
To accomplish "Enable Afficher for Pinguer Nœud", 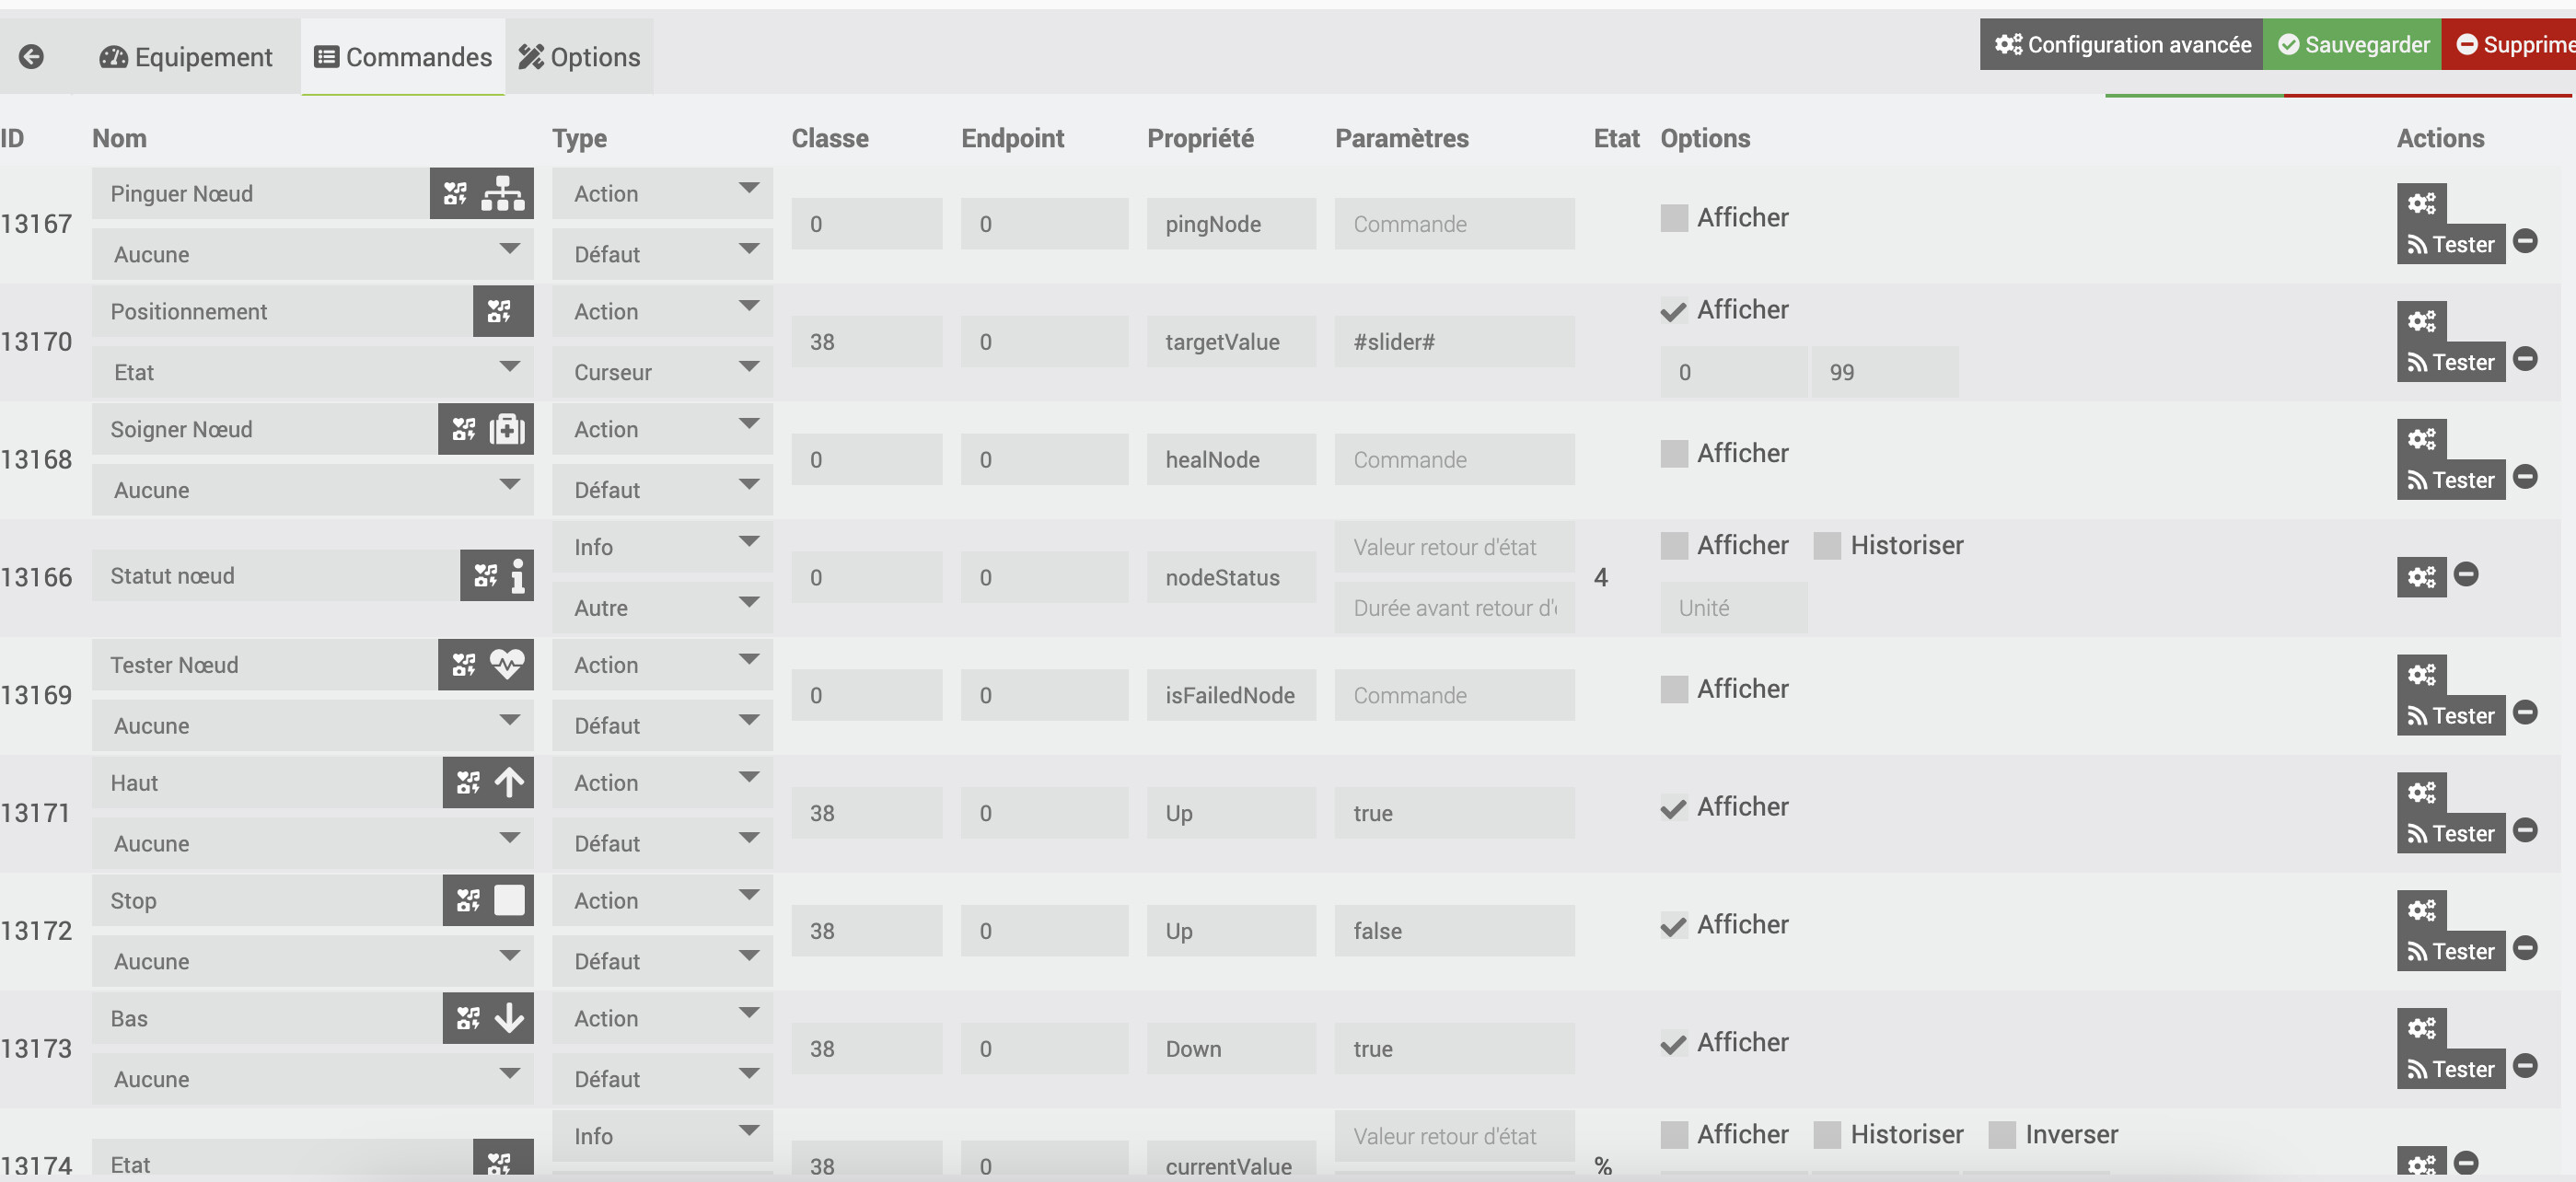I will pos(1674,218).
